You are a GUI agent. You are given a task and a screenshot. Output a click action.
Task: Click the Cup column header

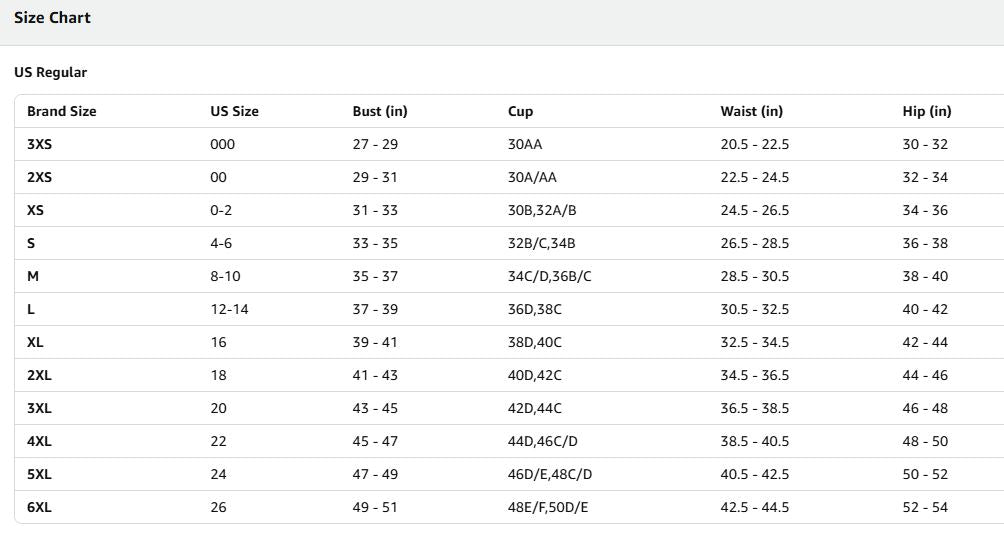click(x=520, y=111)
